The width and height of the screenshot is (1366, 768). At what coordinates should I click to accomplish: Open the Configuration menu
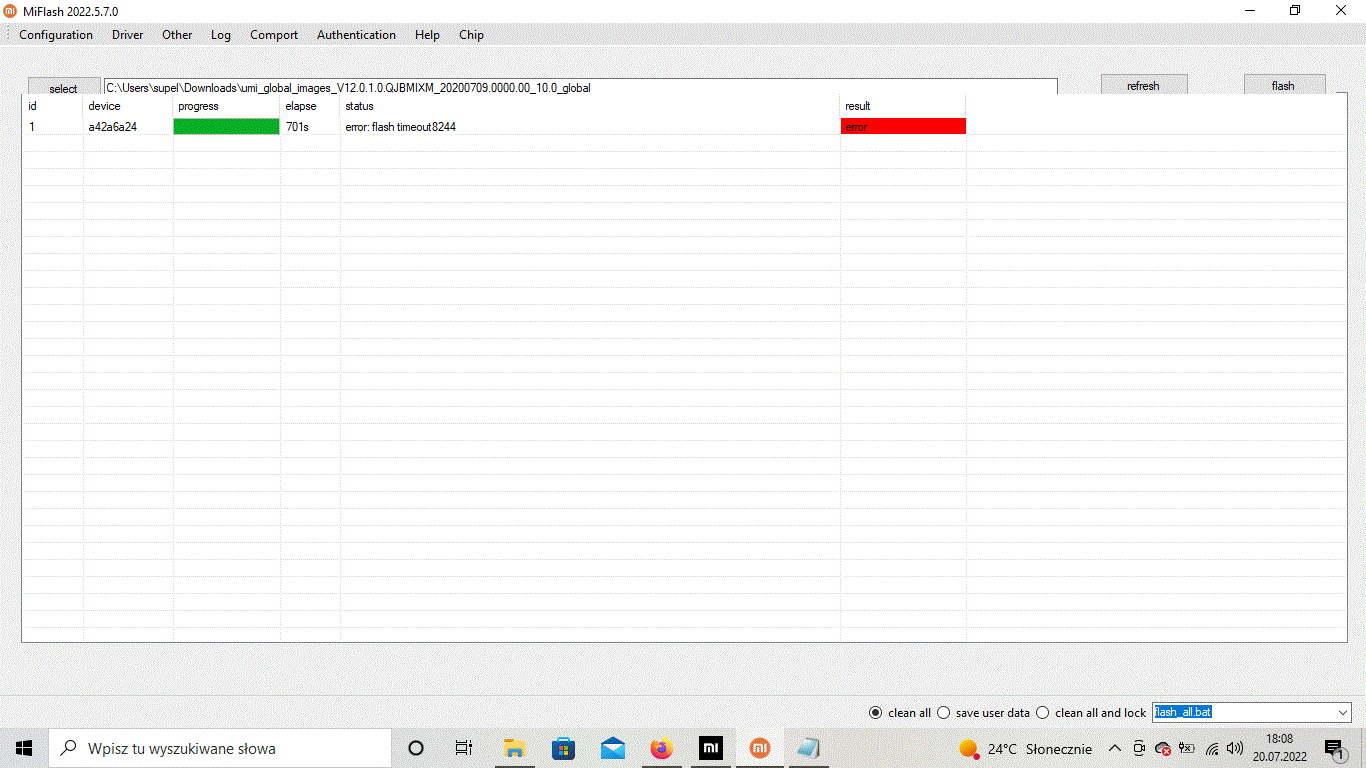56,35
